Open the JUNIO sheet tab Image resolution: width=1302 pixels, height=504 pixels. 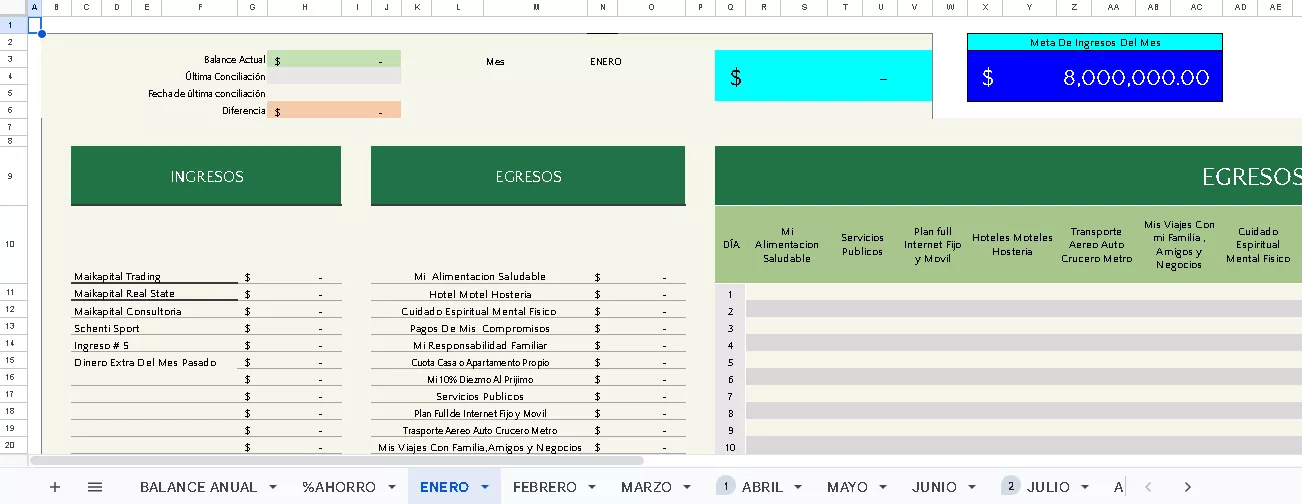pyautogui.click(x=934, y=487)
